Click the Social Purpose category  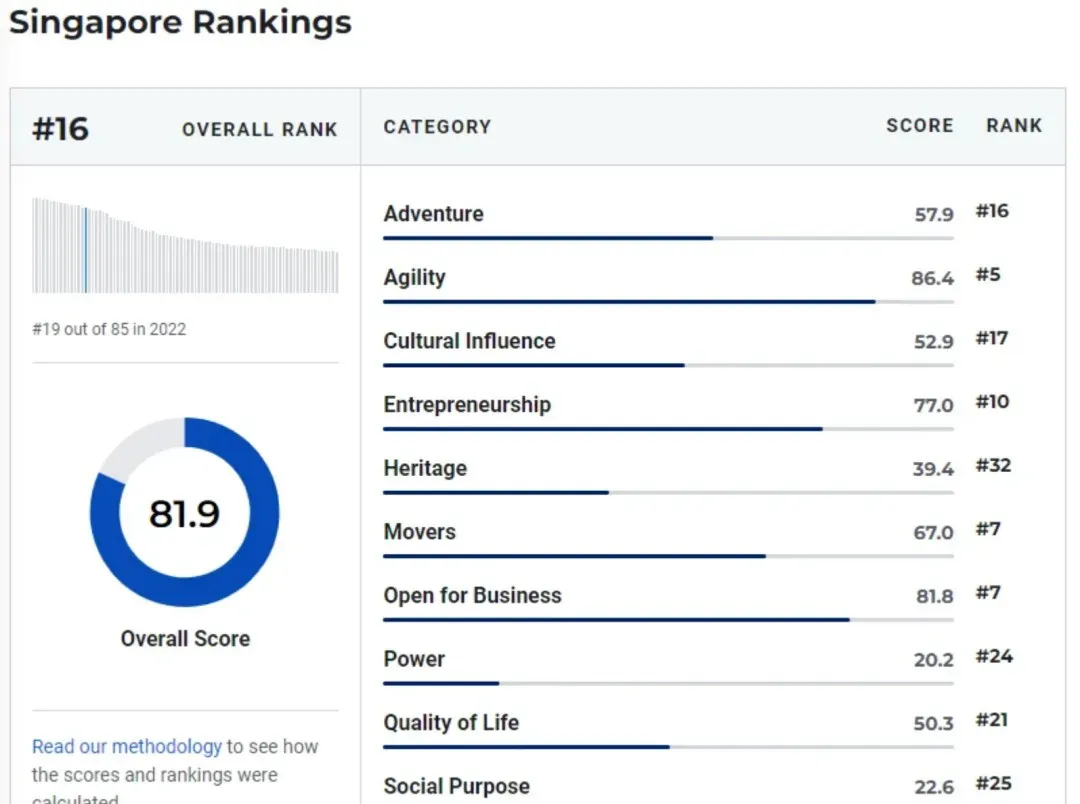pyautogui.click(x=457, y=786)
